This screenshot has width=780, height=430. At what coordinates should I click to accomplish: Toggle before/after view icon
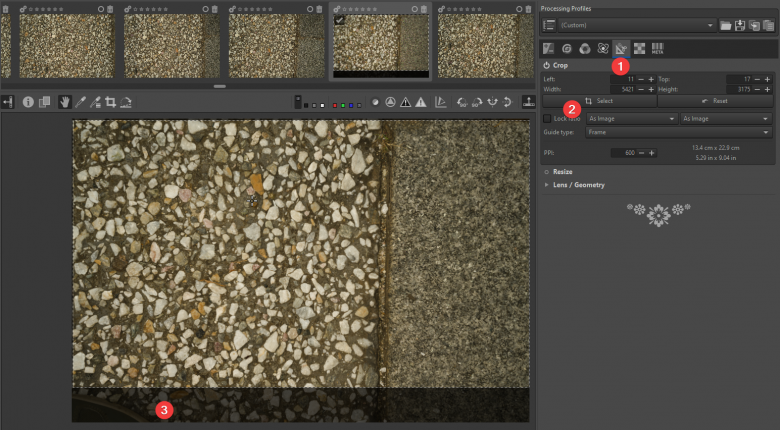(x=44, y=102)
